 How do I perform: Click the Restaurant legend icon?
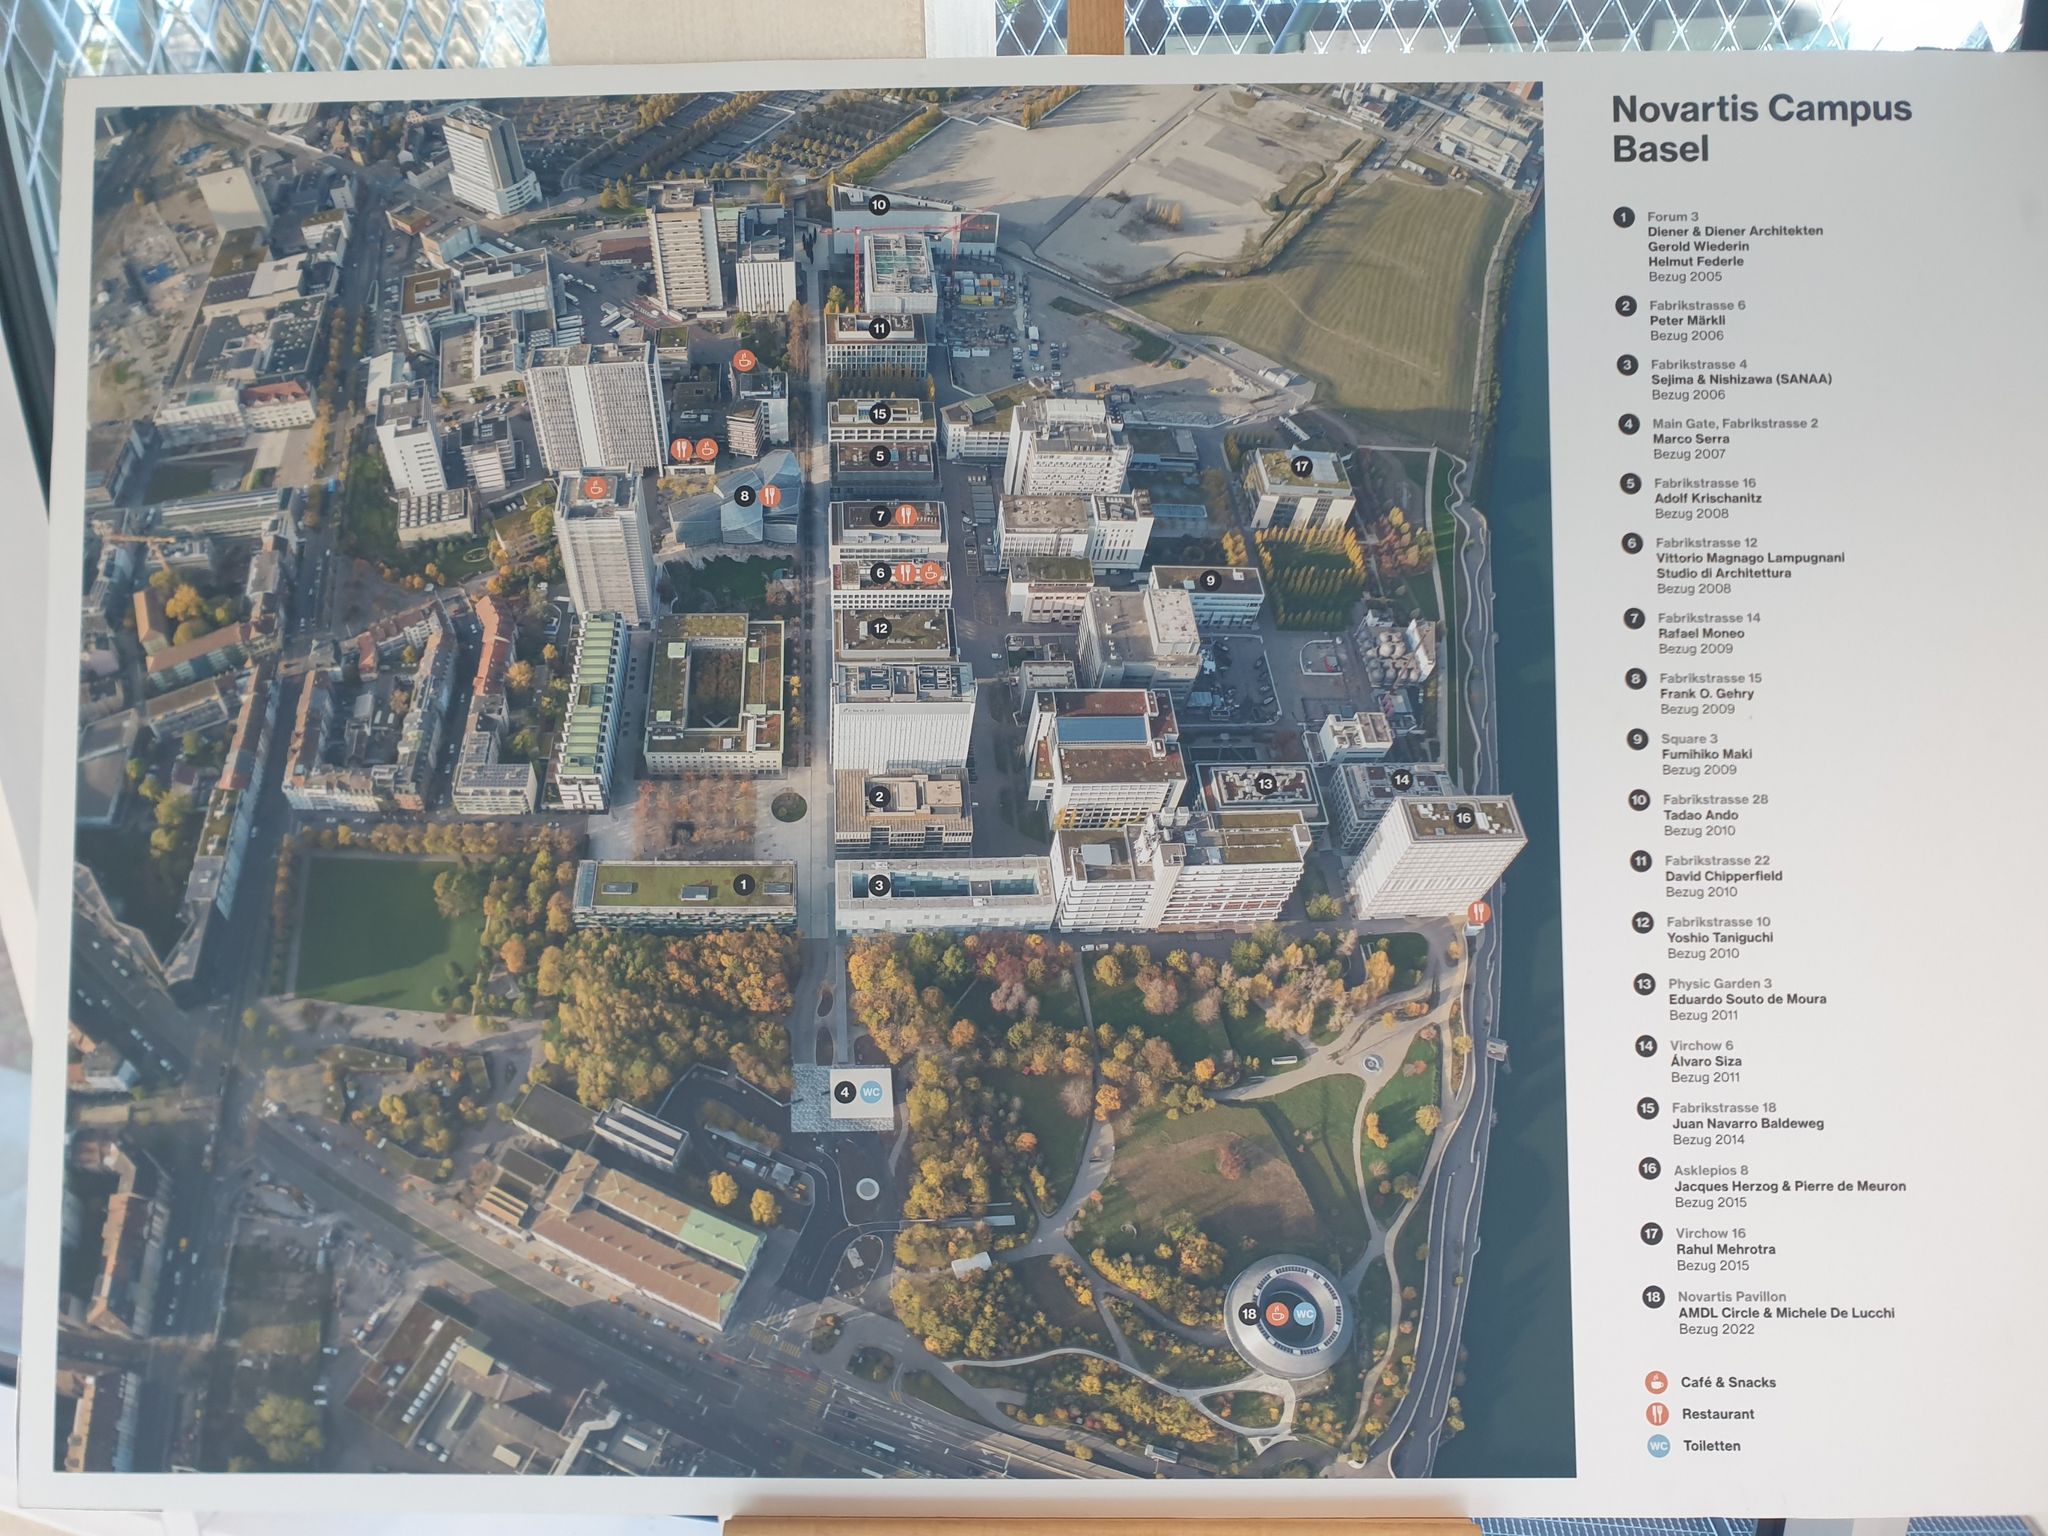coord(1657,1414)
